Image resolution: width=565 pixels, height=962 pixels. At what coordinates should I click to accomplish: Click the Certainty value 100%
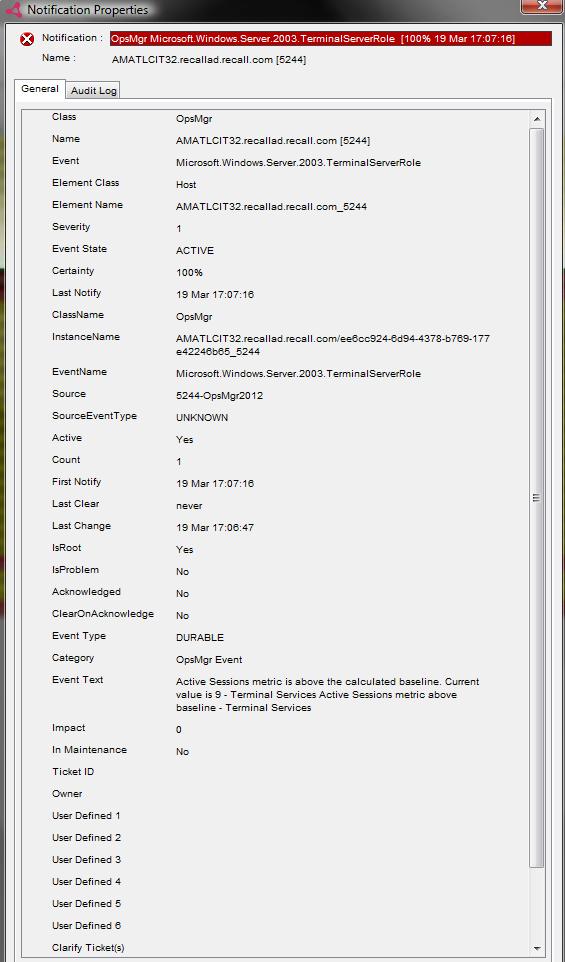pyautogui.click(x=189, y=273)
